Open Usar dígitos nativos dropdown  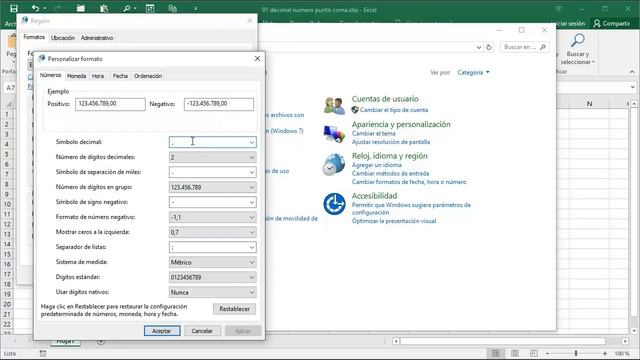(252, 292)
